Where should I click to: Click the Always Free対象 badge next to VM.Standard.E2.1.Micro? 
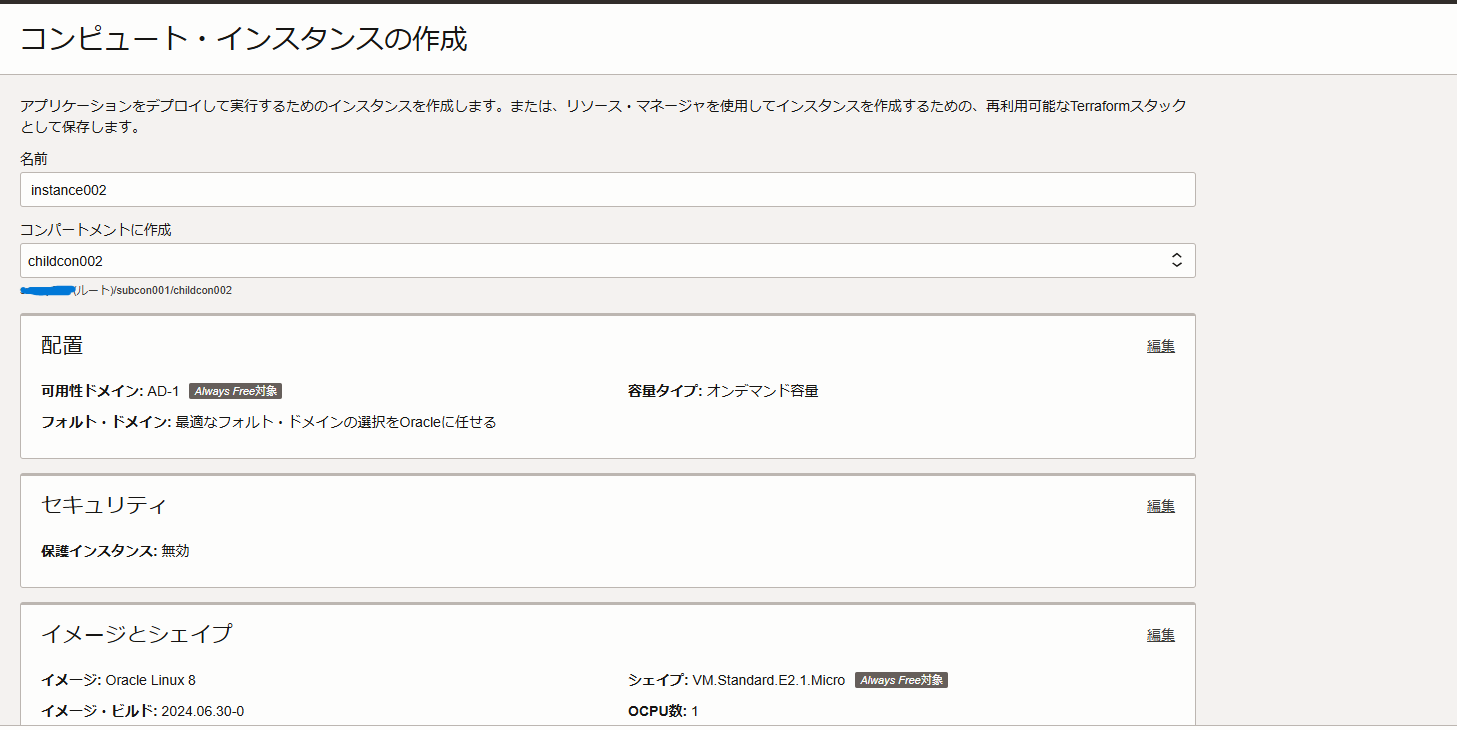click(x=900, y=679)
